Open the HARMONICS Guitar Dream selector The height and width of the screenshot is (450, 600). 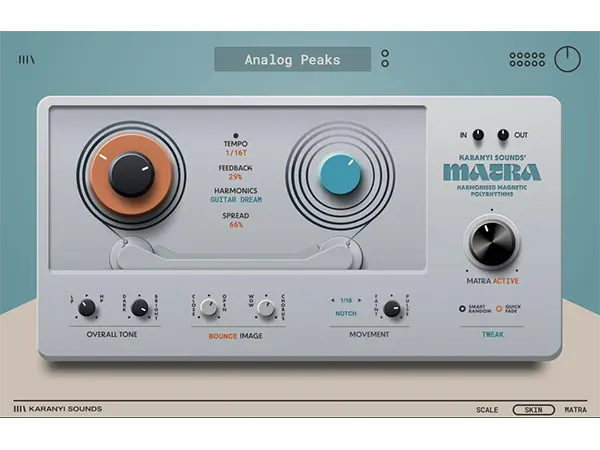236,200
